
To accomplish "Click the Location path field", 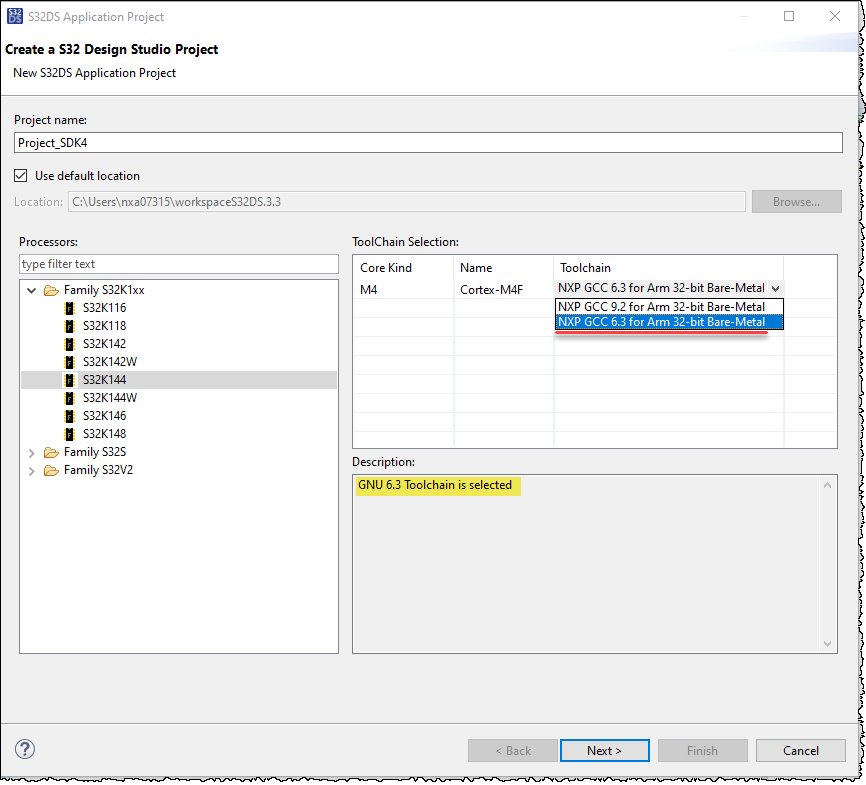I will click(406, 202).
